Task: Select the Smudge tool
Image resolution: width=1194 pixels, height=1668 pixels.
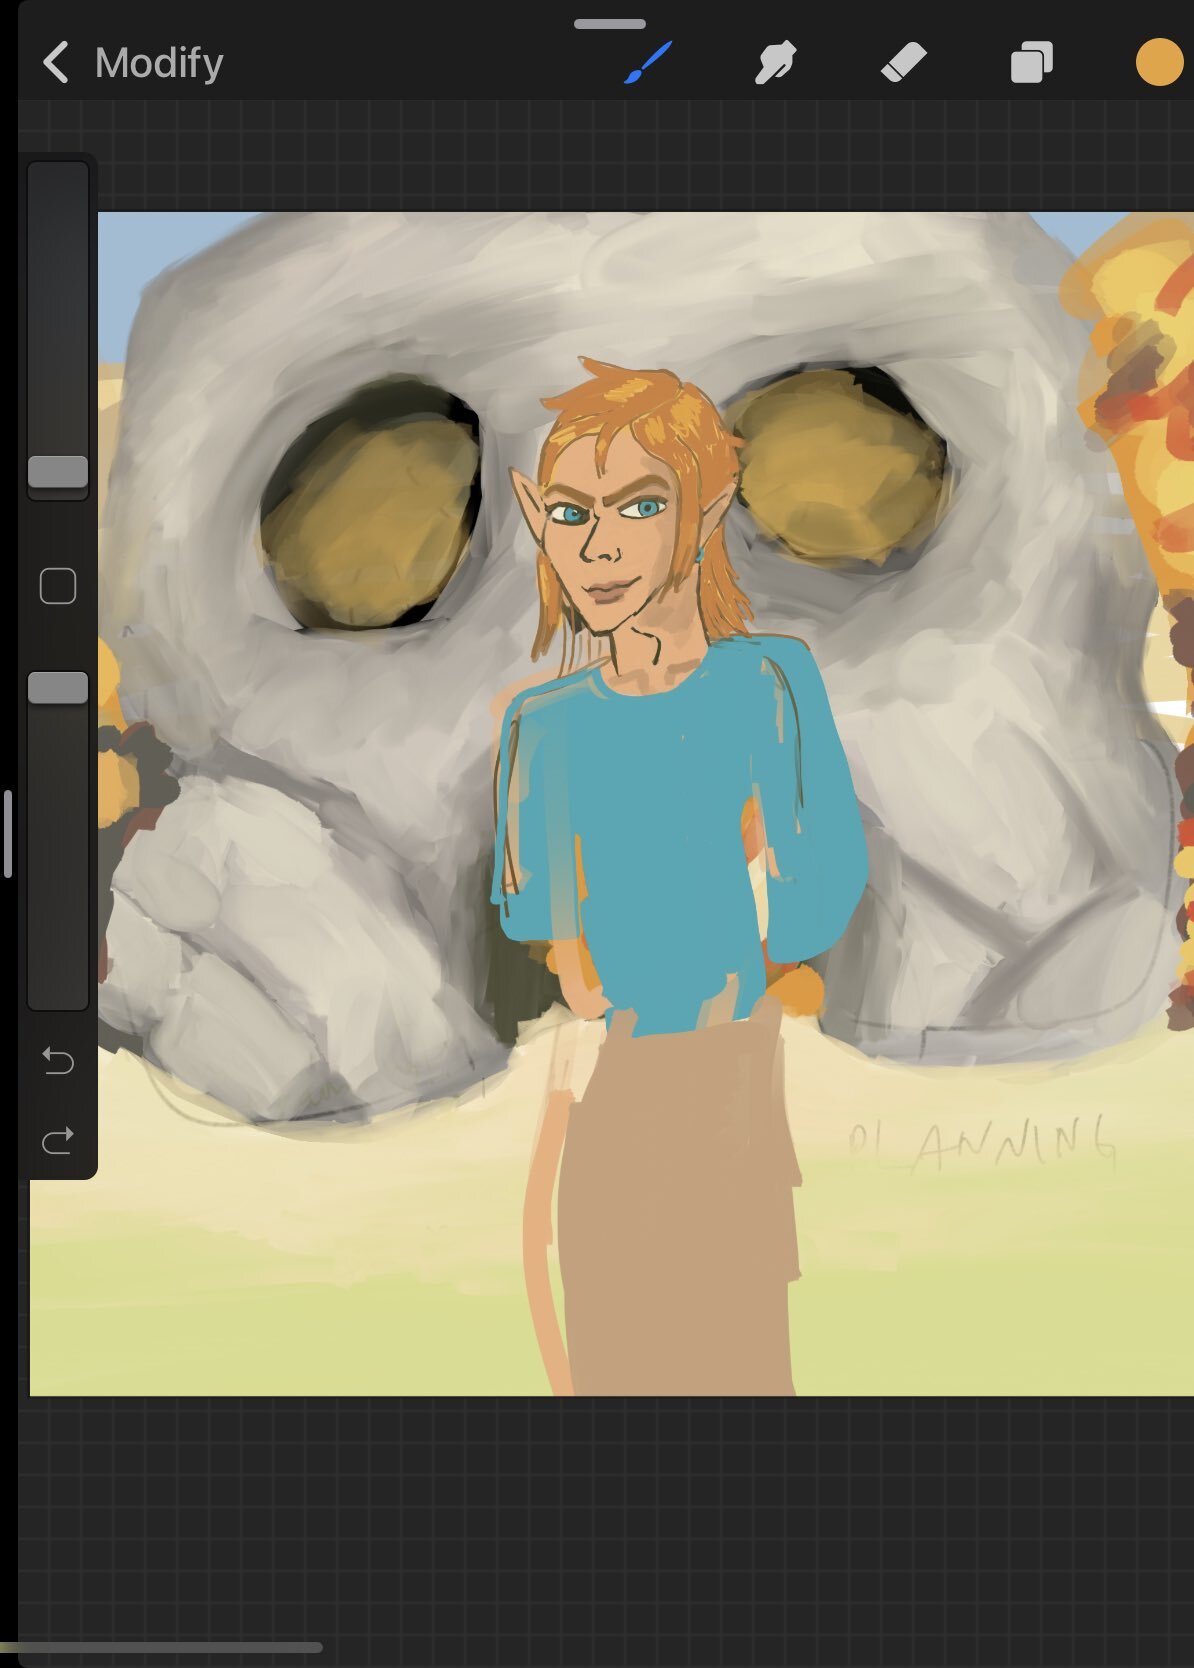Action: click(775, 63)
